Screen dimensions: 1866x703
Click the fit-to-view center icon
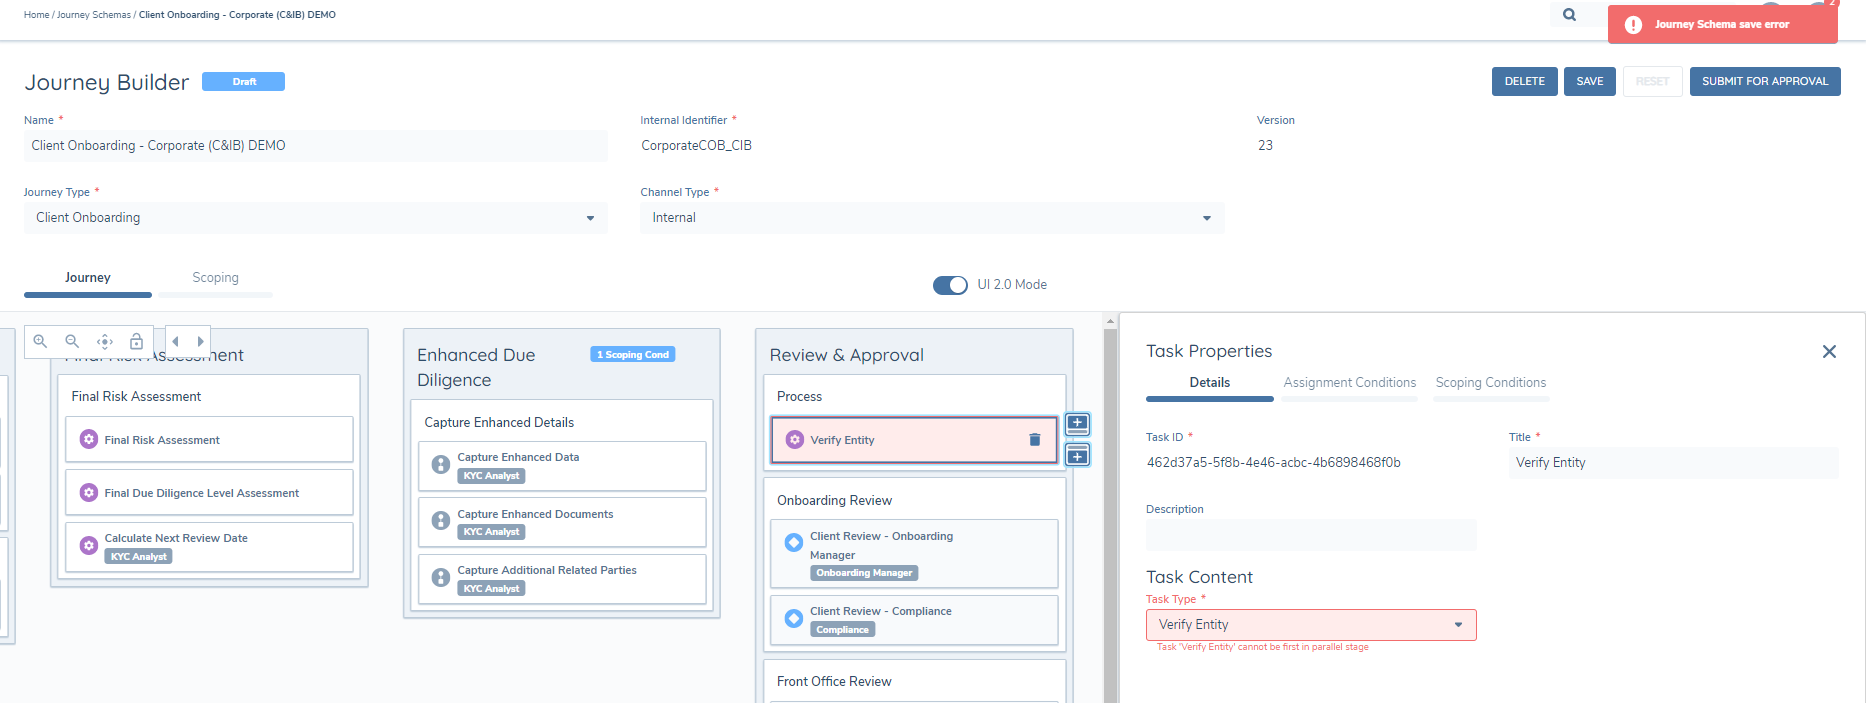104,341
